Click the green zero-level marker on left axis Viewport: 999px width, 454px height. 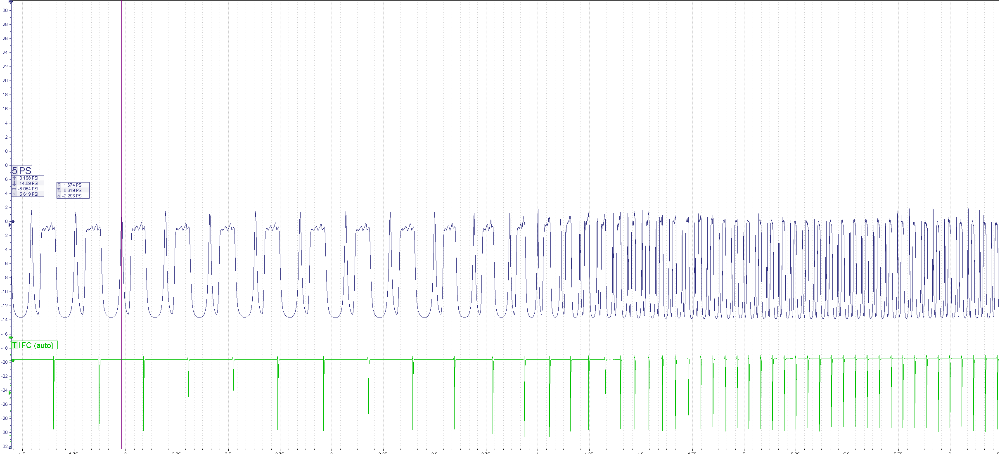click(x=10, y=358)
